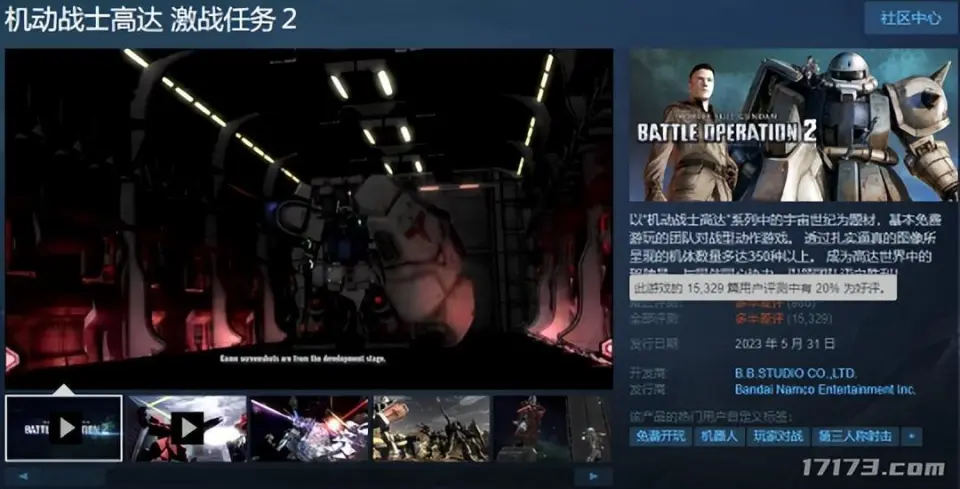Click the thumbnail strip horizontal scrollbar
This screenshot has height=489, width=960.
click(300, 476)
